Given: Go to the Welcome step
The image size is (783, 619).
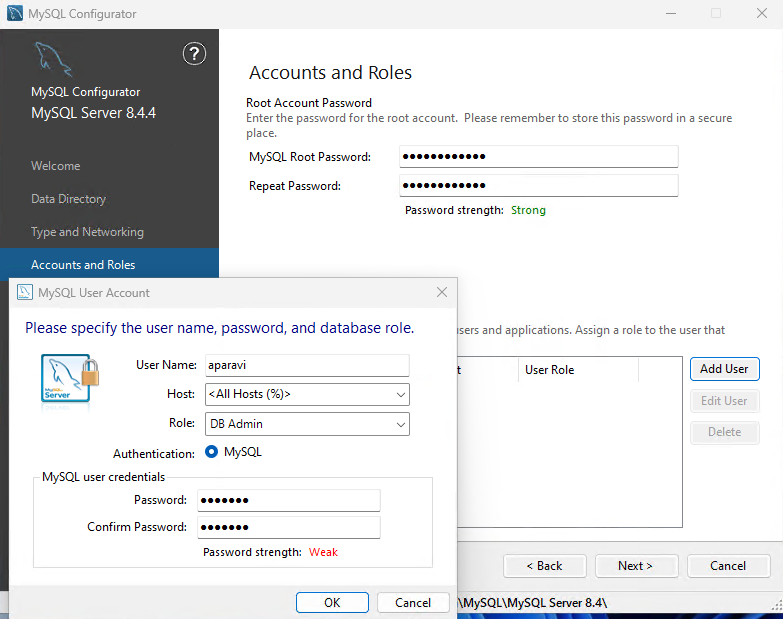Looking at the screenshot, I should tap(55, 166).
